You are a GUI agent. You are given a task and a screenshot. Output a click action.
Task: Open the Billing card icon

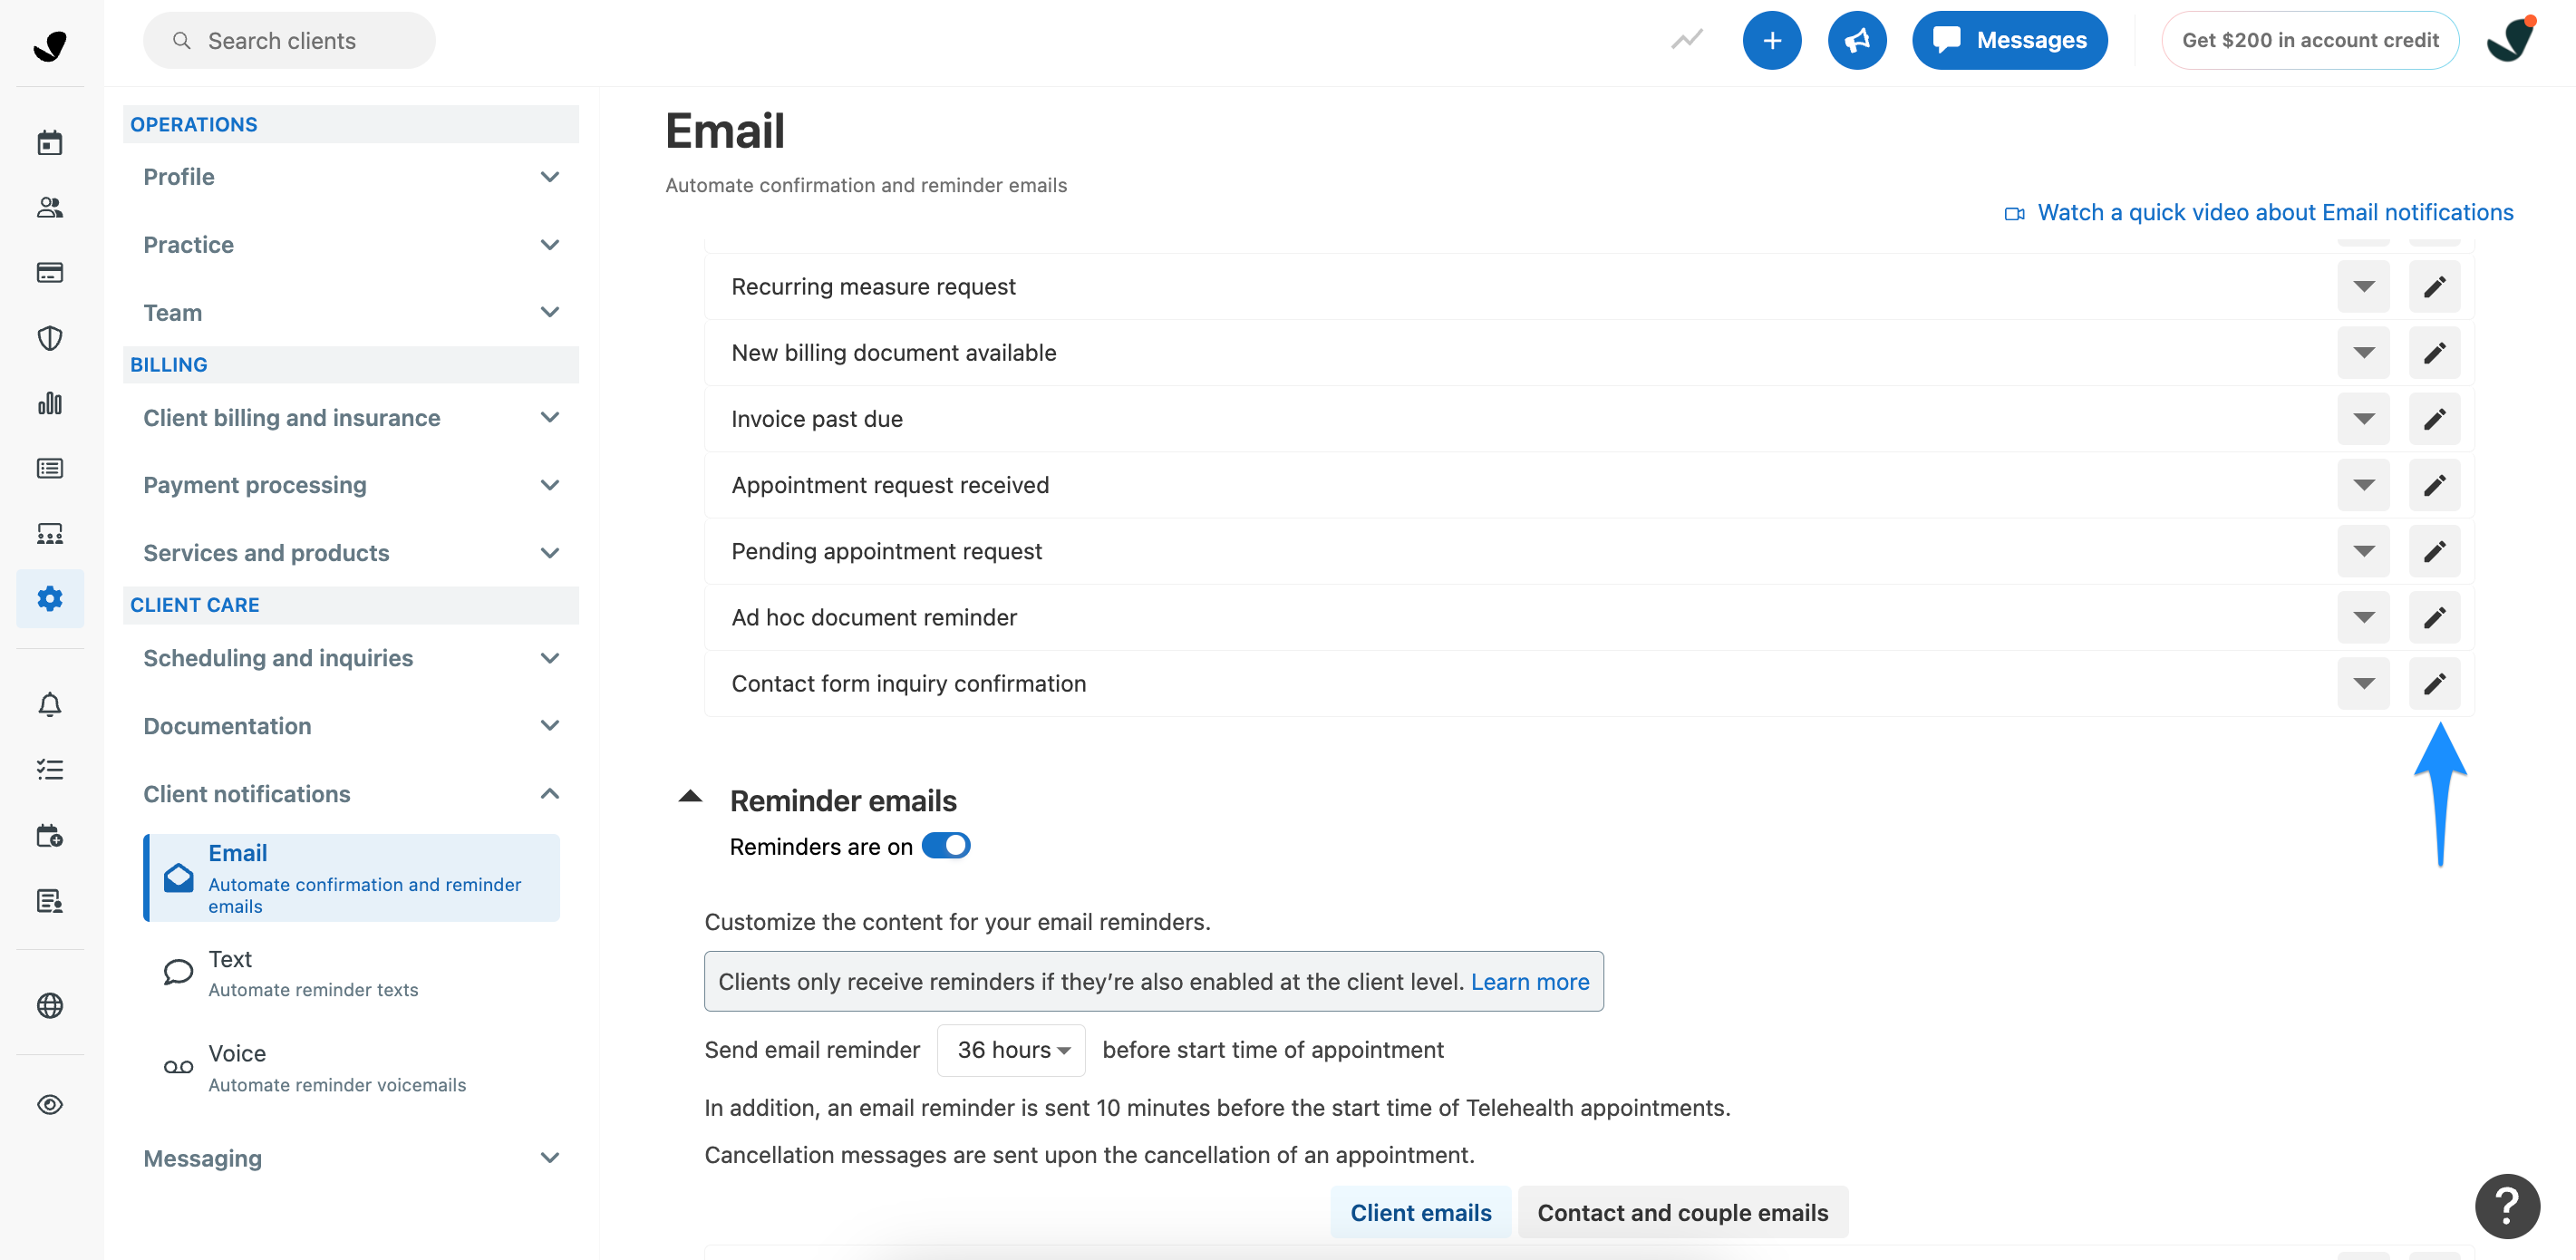tap(49, 272)
